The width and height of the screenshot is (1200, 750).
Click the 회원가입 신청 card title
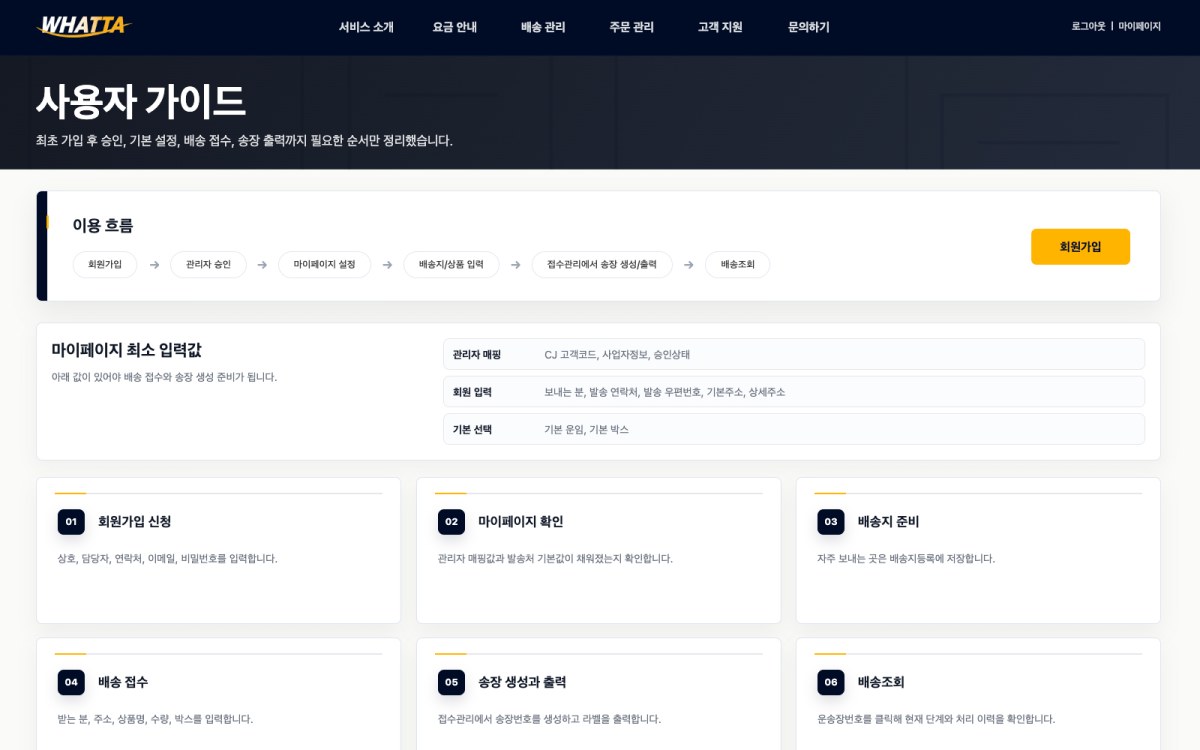(x=134, y=521)
